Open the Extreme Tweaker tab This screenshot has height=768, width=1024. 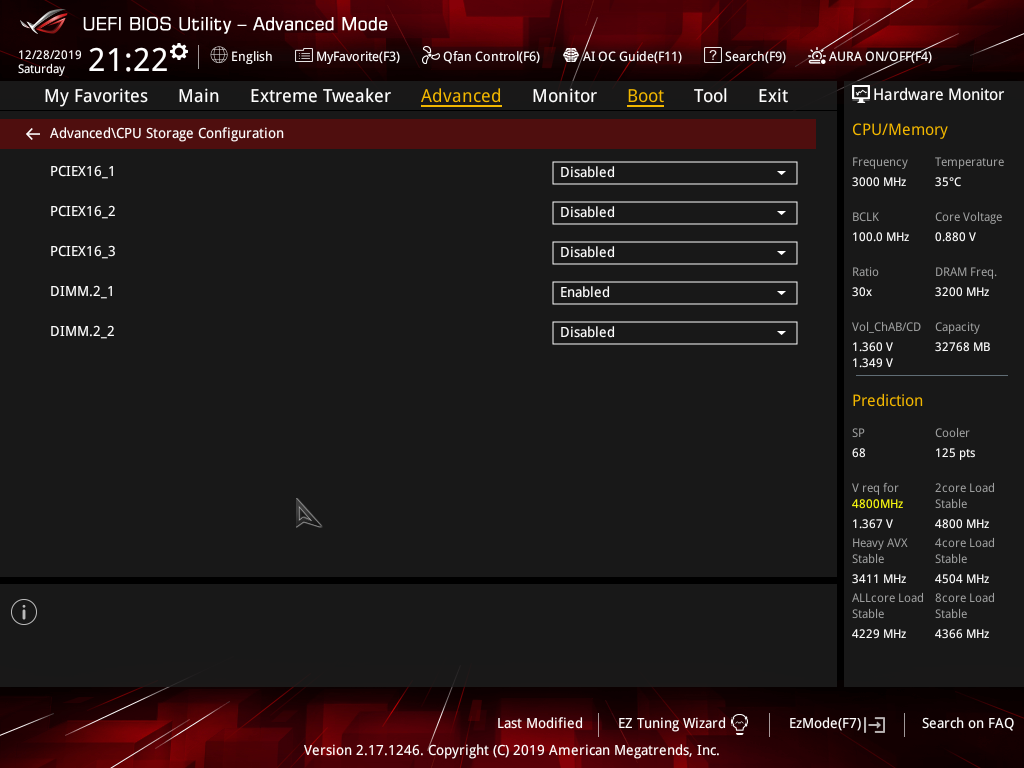pos(320,96)
